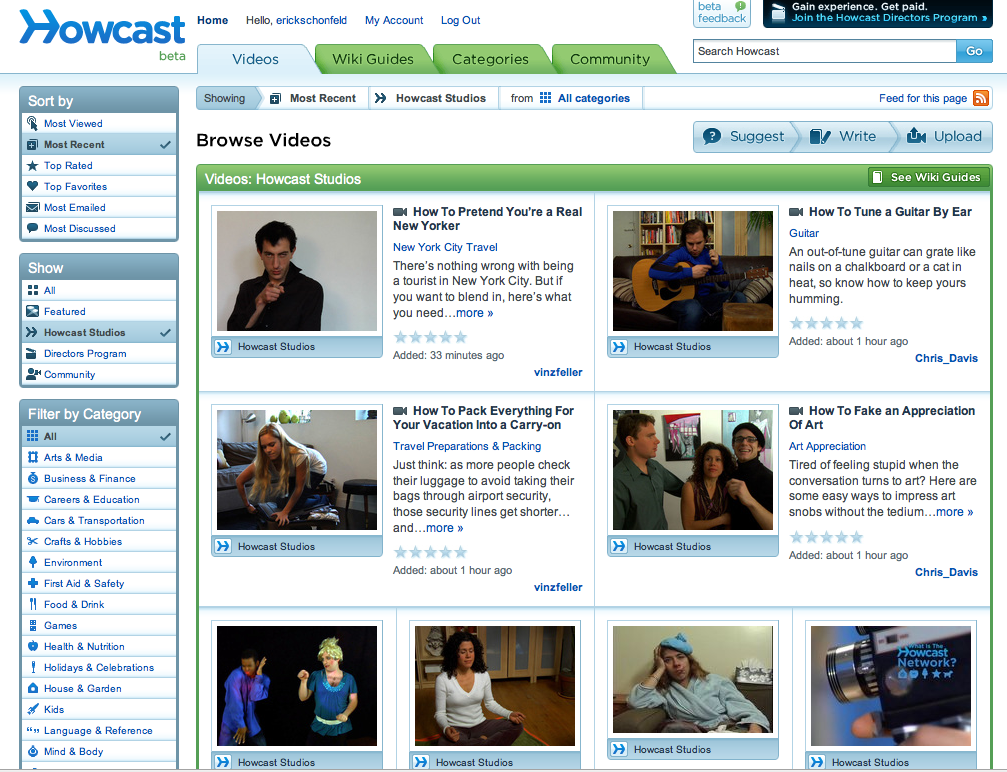Click the Suggest button
This screenshot has height=772, width=1007.
pyautogui.click(x=745, y=136)
